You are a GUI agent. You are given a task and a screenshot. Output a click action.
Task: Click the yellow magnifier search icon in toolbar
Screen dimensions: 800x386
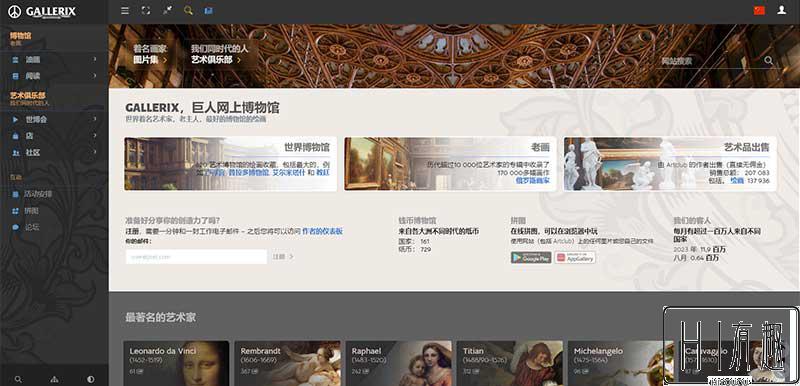pyautogui.click(x=188, y=10)
